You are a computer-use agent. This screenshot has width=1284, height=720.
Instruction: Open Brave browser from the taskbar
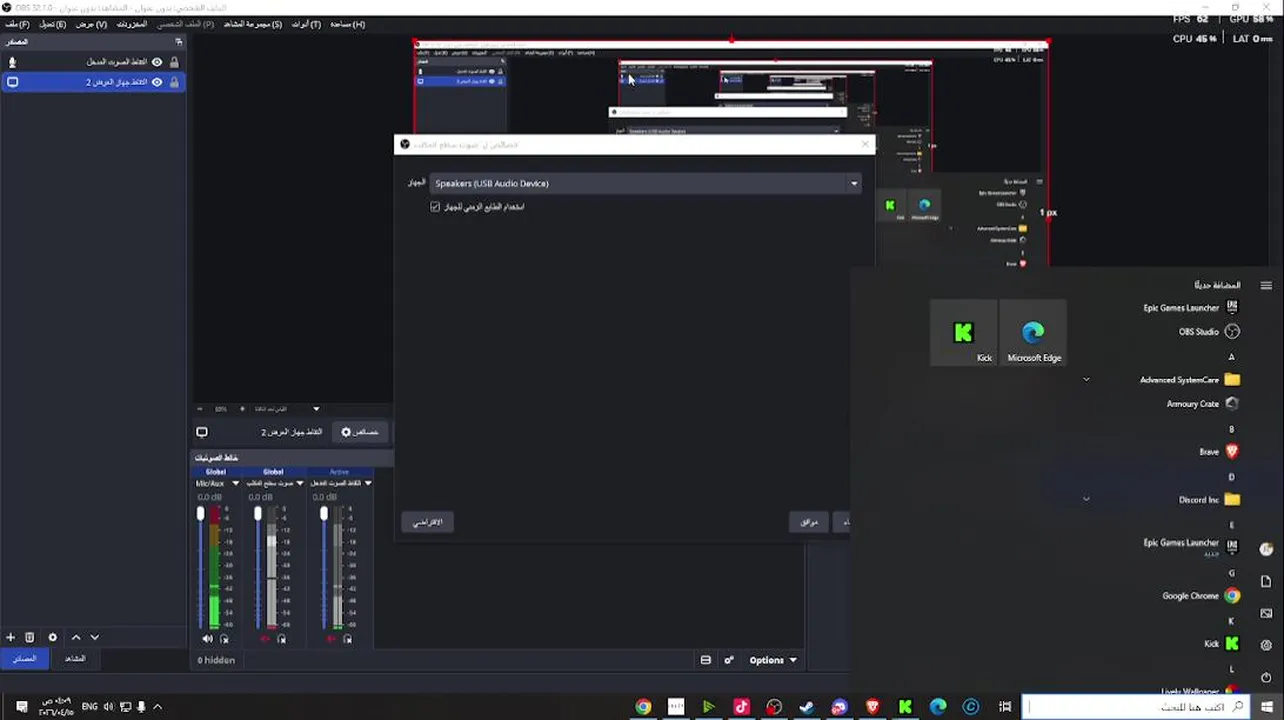[x=873, y=707]
